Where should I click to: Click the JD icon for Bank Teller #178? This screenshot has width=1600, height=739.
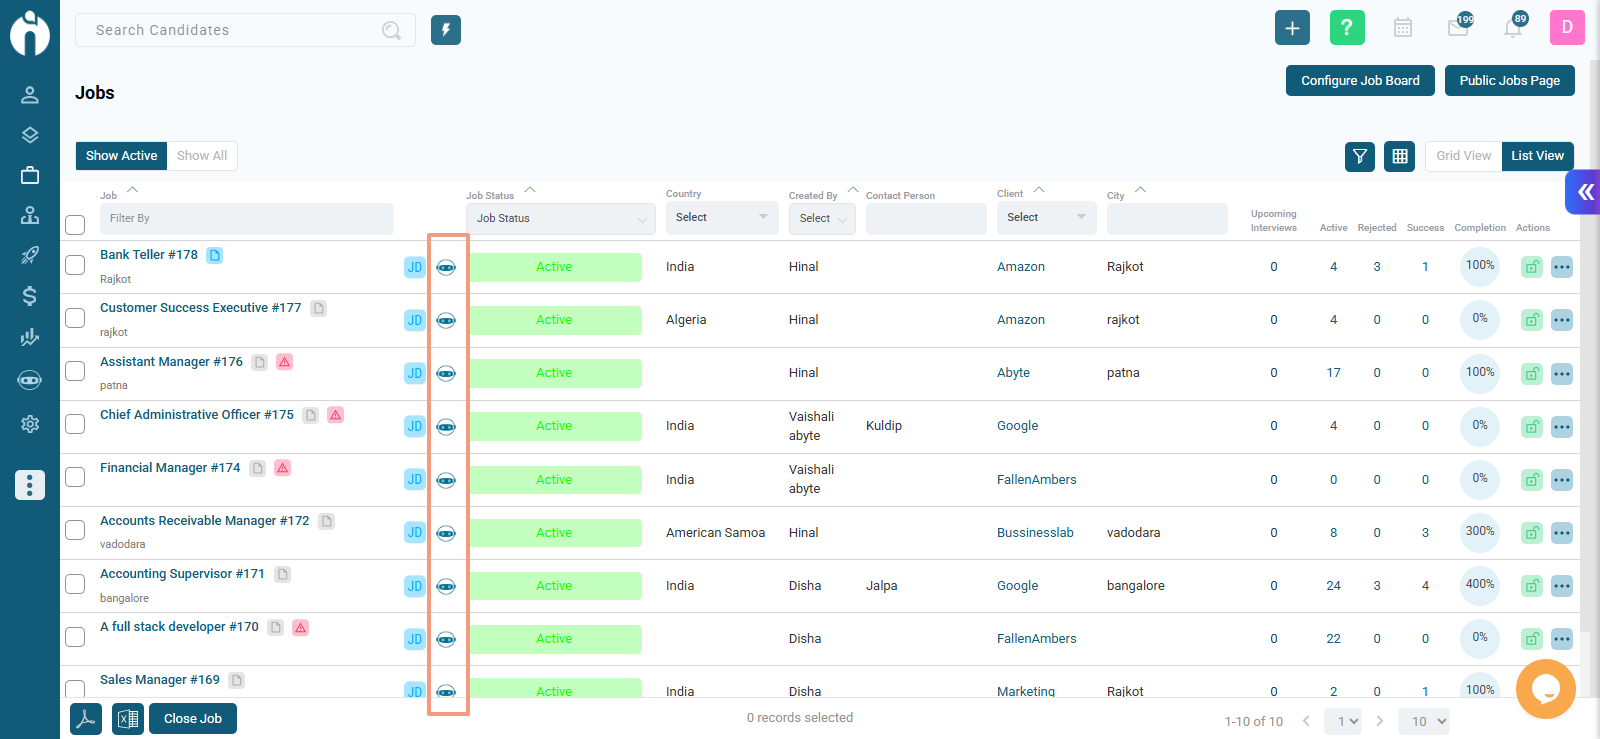415,267
